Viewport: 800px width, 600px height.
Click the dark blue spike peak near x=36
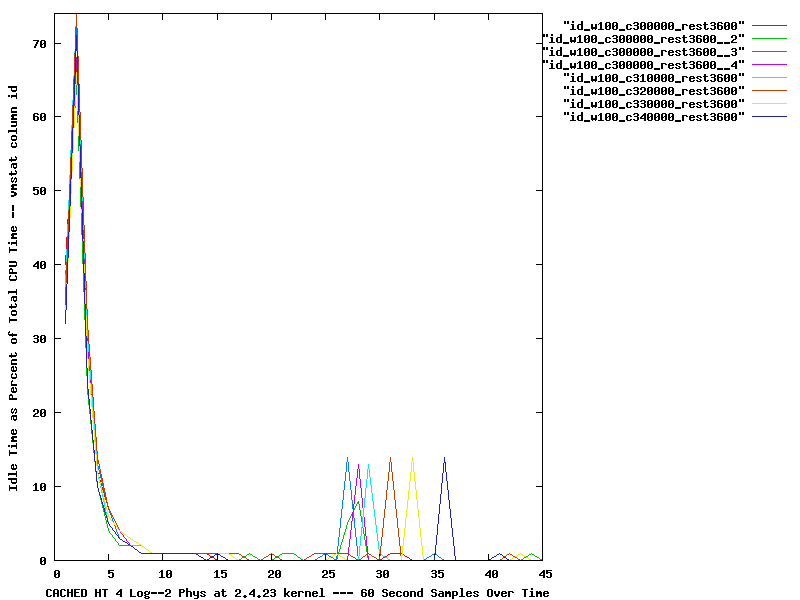(x=445, y=458)
